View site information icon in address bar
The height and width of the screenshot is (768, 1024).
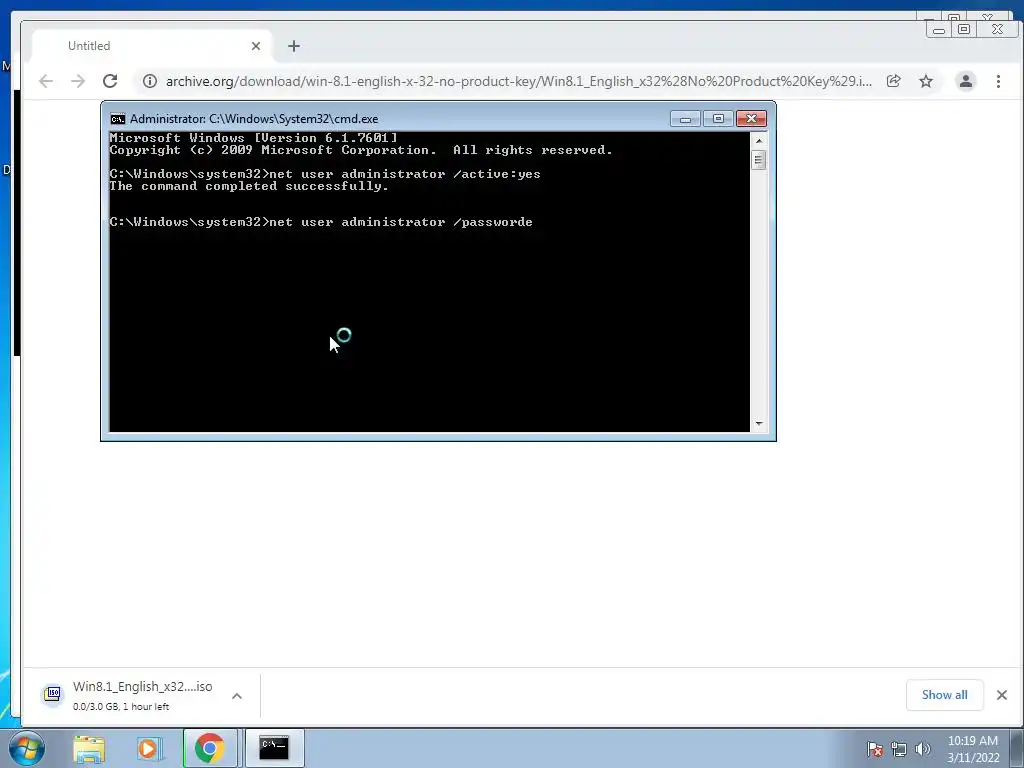(150, 81)
